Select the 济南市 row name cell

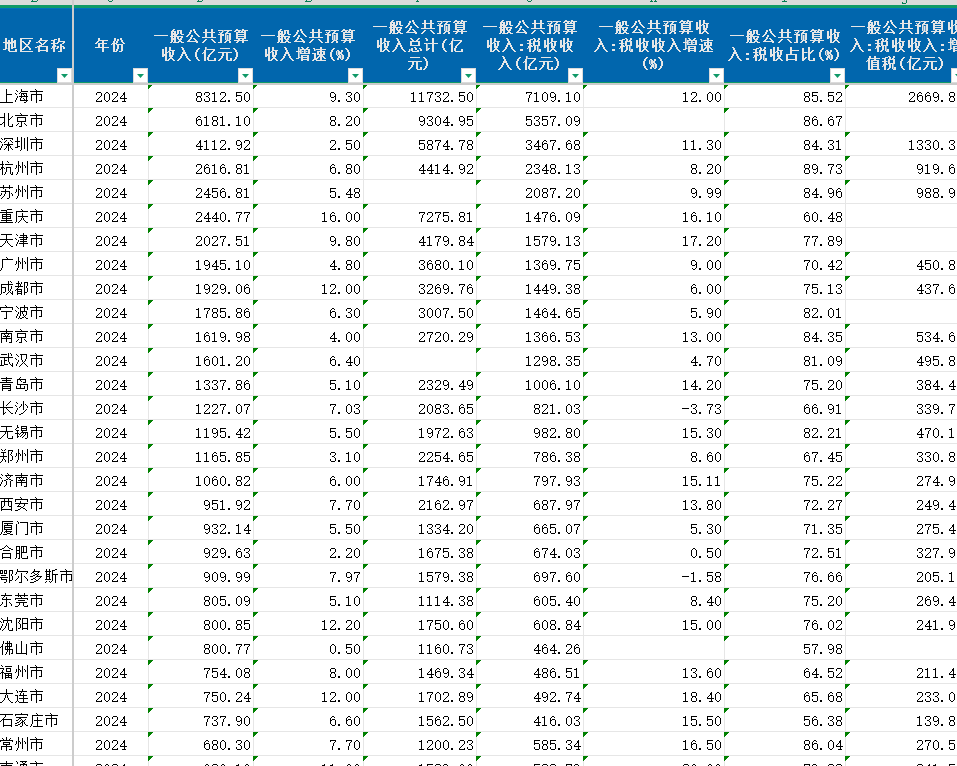(36, 480)
